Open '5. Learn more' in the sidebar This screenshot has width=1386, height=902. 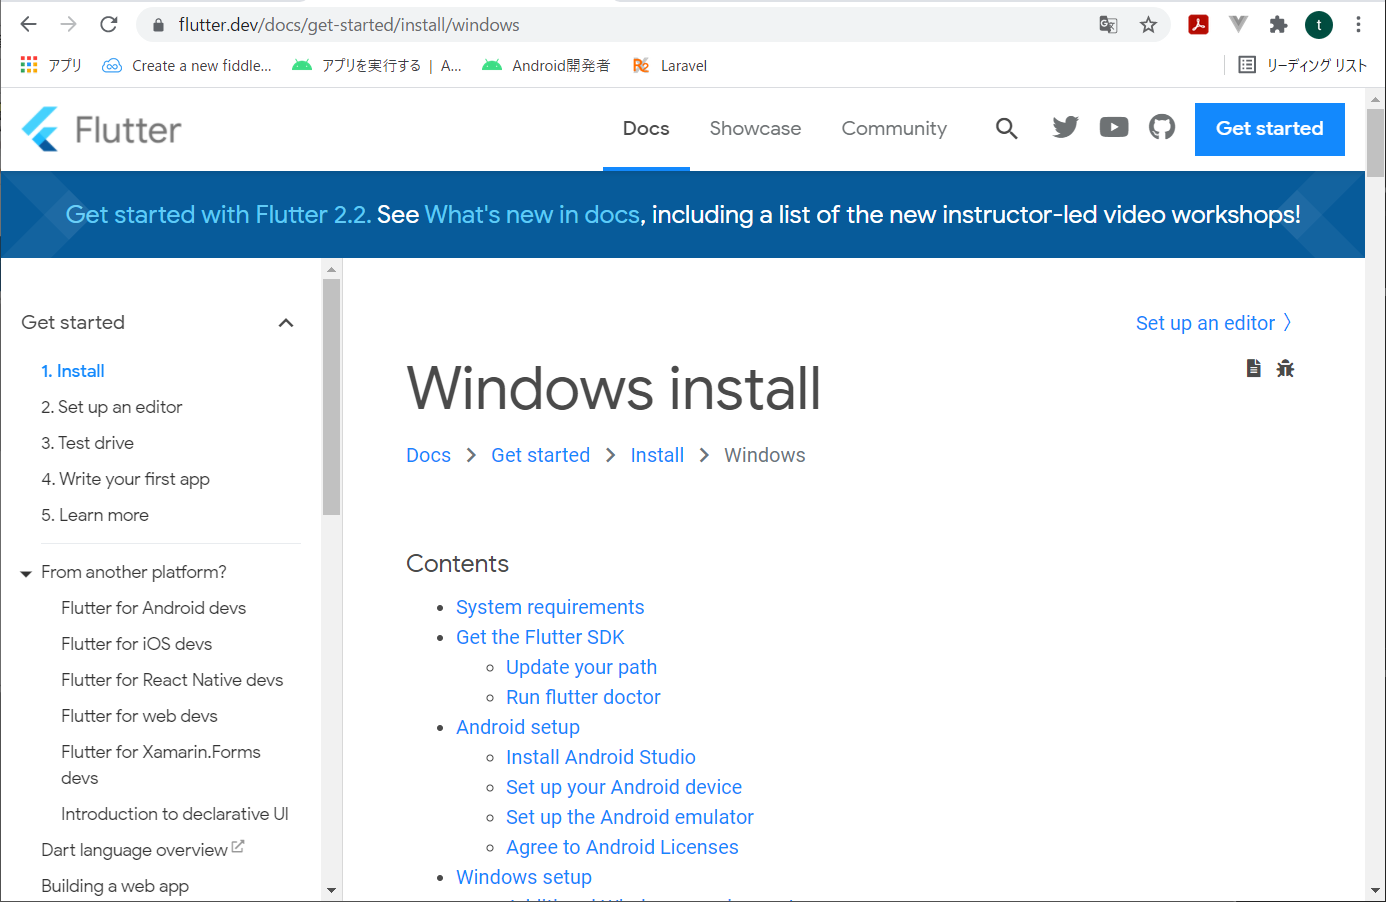95,515
